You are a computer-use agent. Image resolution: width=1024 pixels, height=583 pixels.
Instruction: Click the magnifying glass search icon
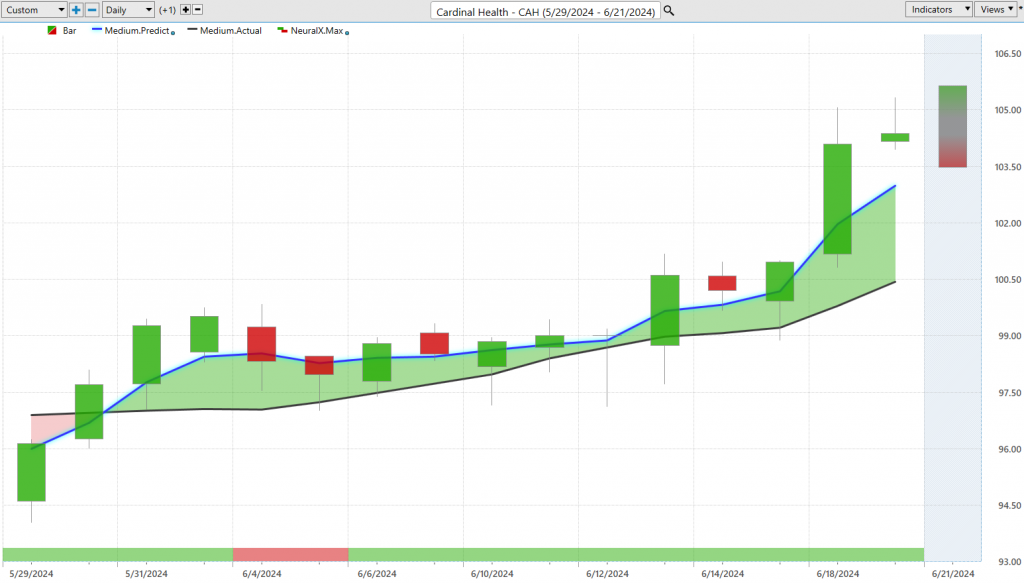tap(669, 10)
